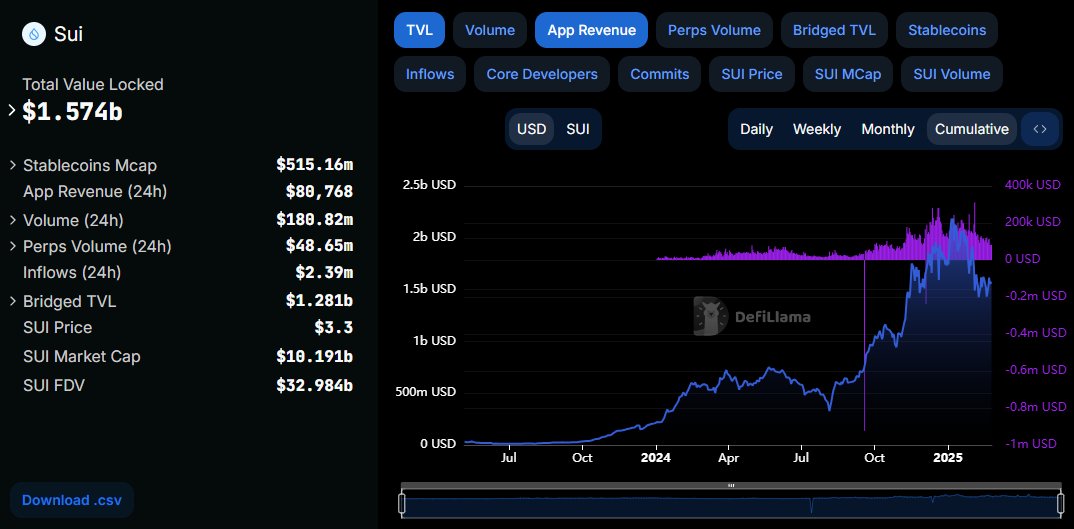Toggle the Bridged TVL chart series
Image resolution: width=1074 pixels, height=529 pixels.
[834, 30]
